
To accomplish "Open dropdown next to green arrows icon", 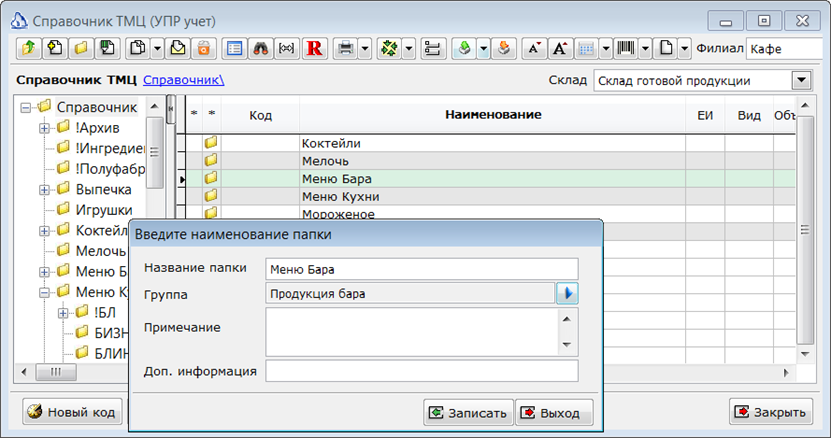I will [409, 49].
